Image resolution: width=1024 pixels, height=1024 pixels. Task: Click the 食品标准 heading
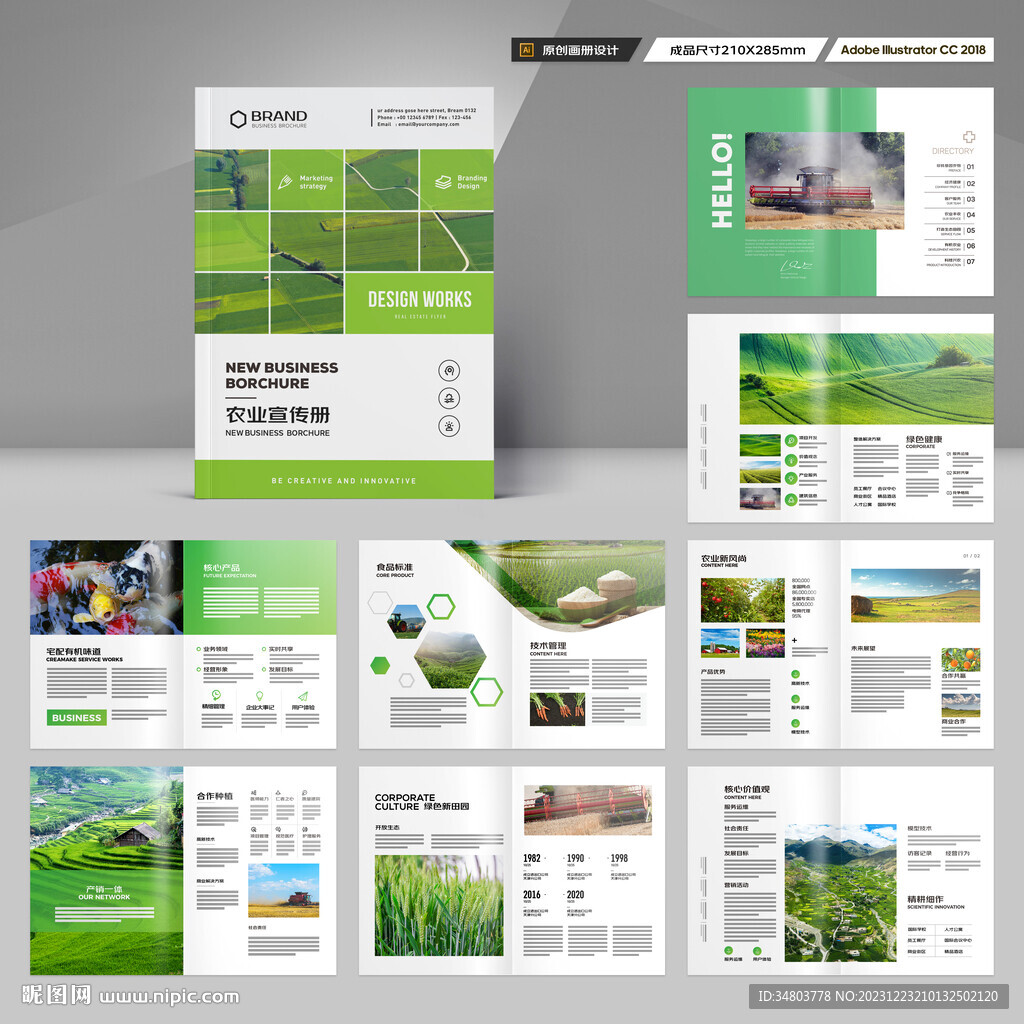click(x=394, y=567)
